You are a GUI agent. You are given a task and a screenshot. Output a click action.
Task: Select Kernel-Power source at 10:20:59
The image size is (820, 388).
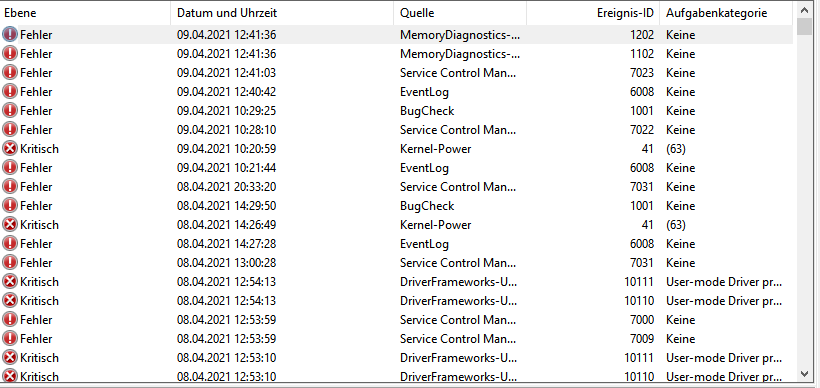435,149
